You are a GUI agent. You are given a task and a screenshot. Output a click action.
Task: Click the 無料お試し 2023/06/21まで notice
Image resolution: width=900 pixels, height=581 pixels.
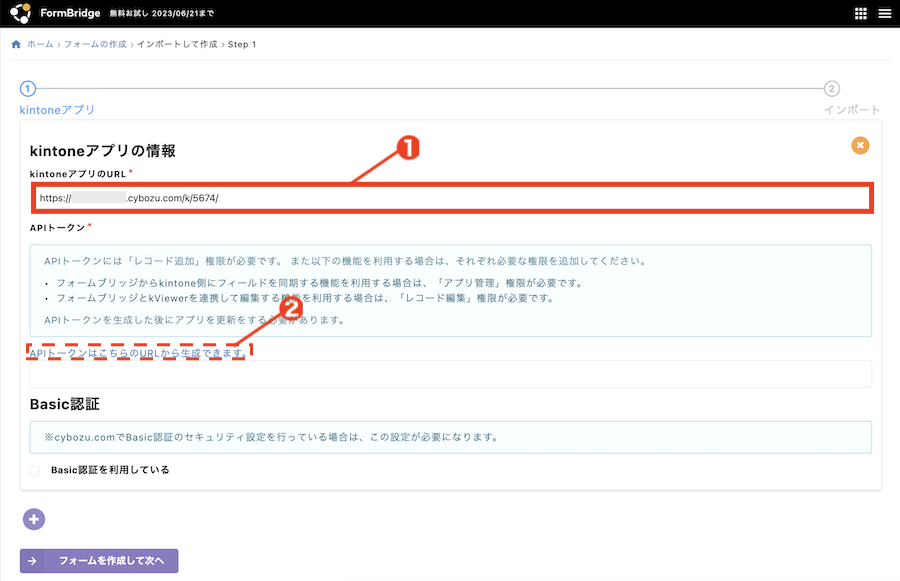(162, 13)
